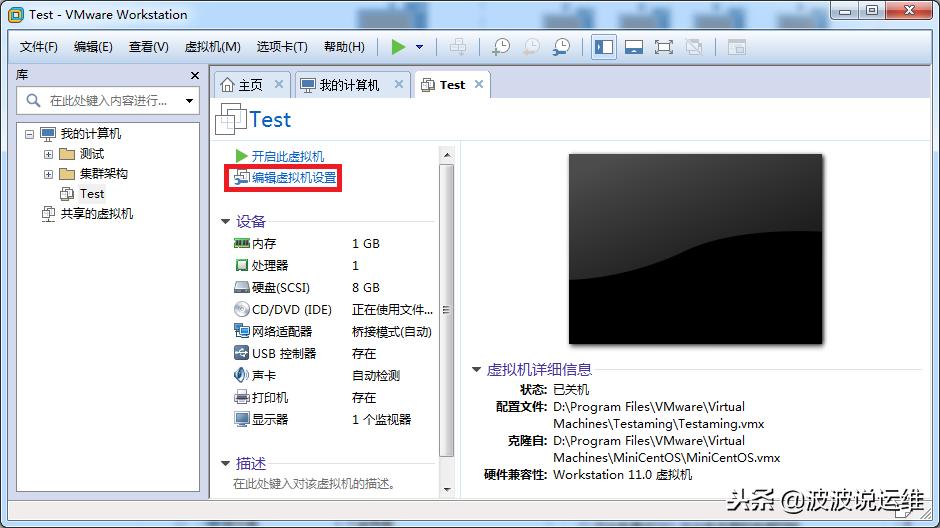Open the 编辑(E) menu
The width and height of the screenshot is (940, 528).
[x=93, y=47]
